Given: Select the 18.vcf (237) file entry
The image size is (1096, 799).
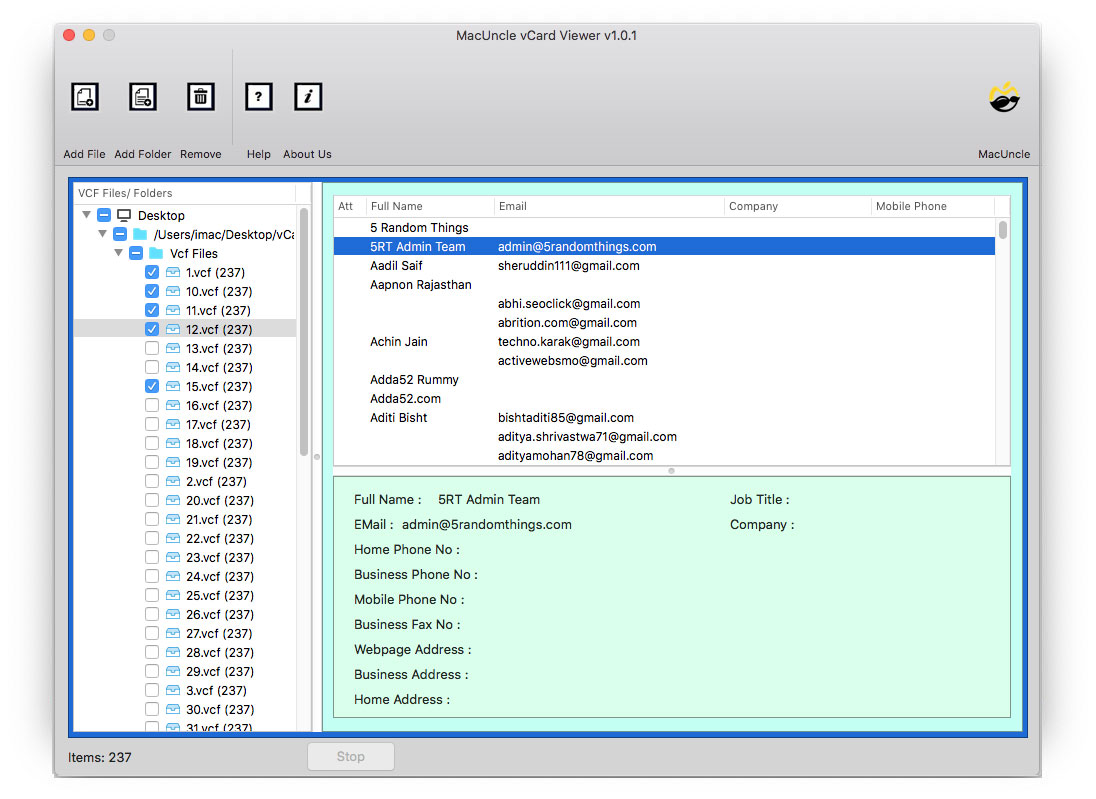Looking at the screenshot, I should click(x=219, y=443).
